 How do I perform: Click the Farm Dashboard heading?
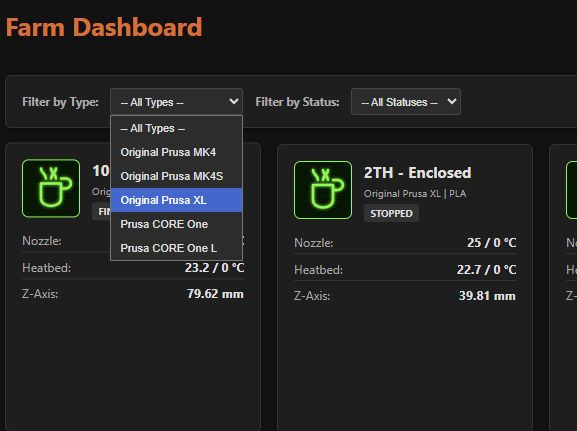tap(104, 28)
